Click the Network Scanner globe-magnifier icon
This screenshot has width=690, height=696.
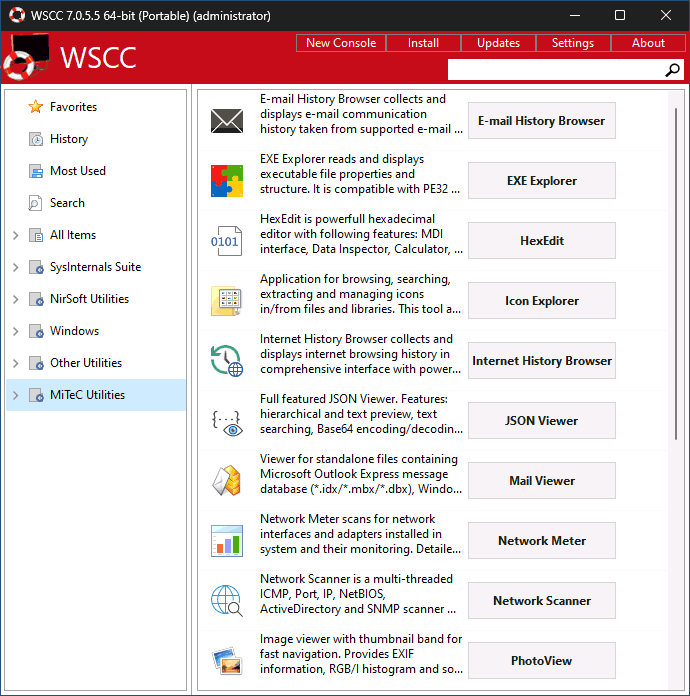pos(226,601)
